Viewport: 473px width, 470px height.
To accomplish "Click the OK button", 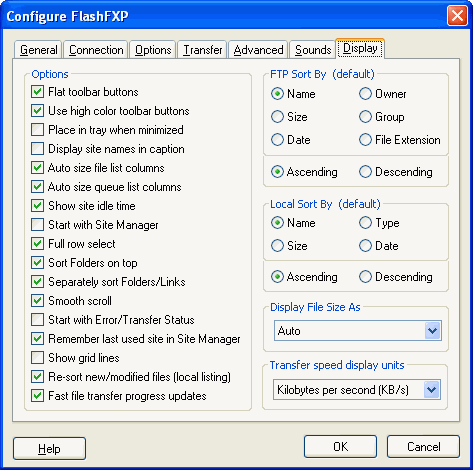I will 340,447.
